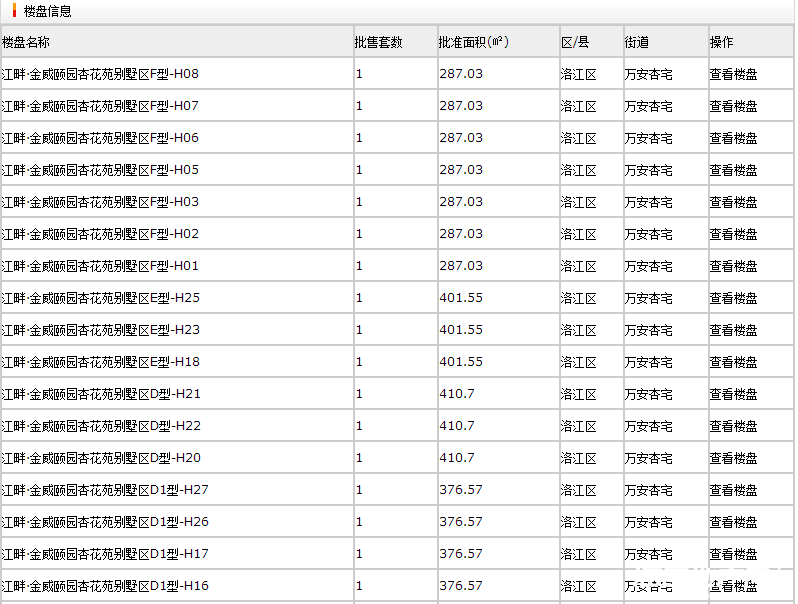Select name 江畔·金威颐园杏花苑别墅区F型-H06
The height and width of the screenshot is (604, 798).
[x=100, y=138]
